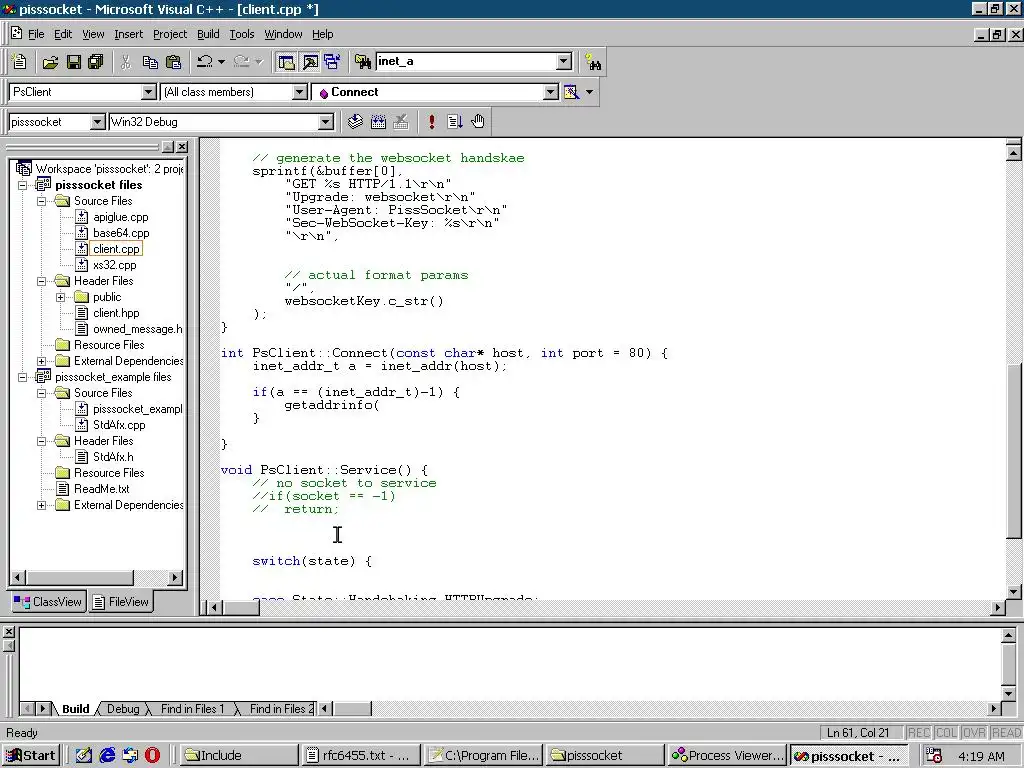Open the File menu
Viewport: 1024px width, 768px height.
pyautogui.click(x=36, y=34)
